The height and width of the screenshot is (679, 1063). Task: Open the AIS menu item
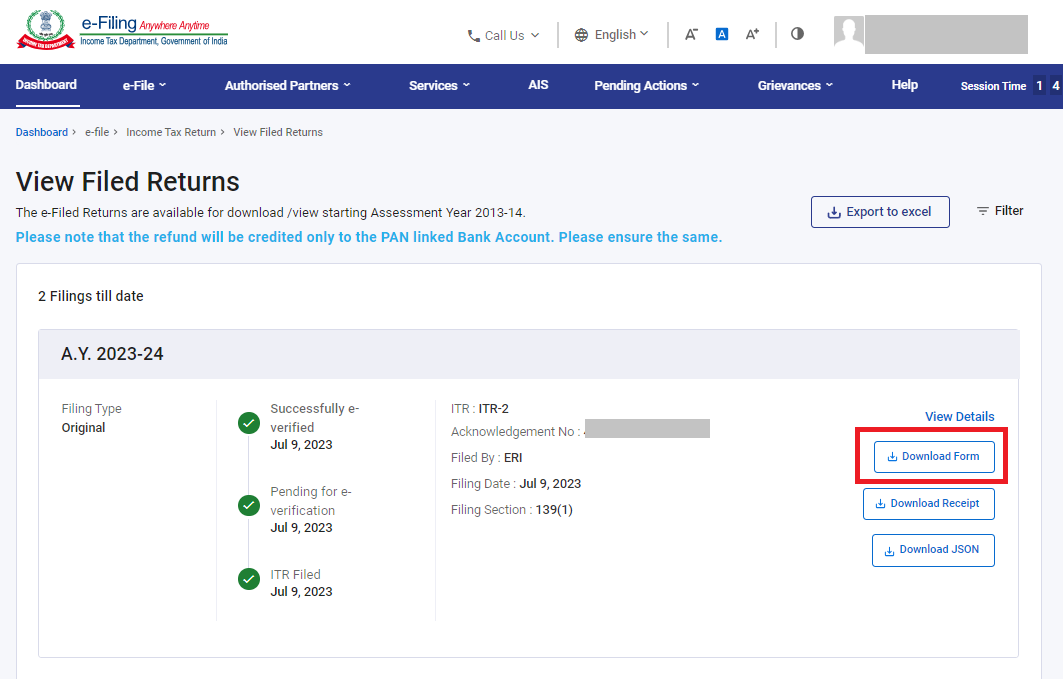pyautogui.click(x=538, y=86)
